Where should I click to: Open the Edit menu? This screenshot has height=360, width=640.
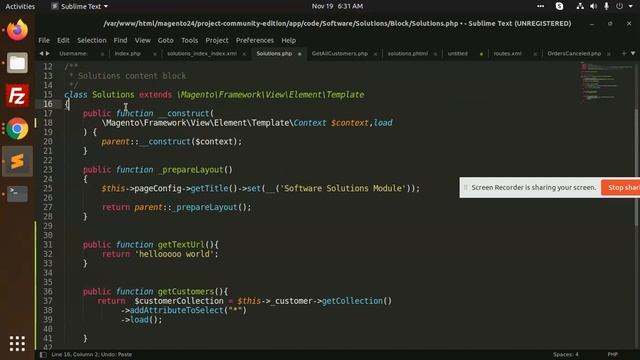point(63,40)
